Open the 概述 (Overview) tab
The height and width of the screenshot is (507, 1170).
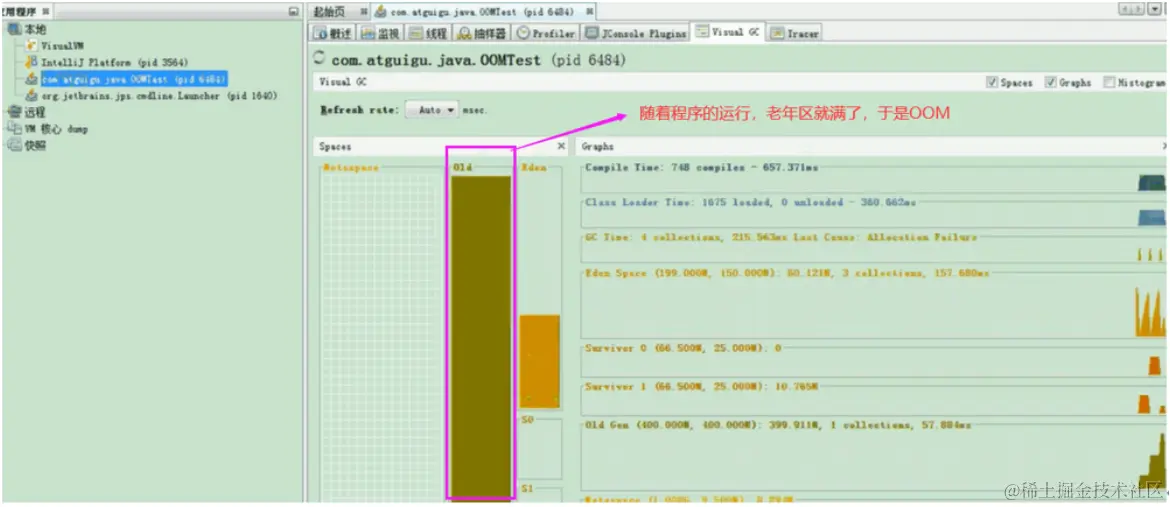tap(333, 34)
